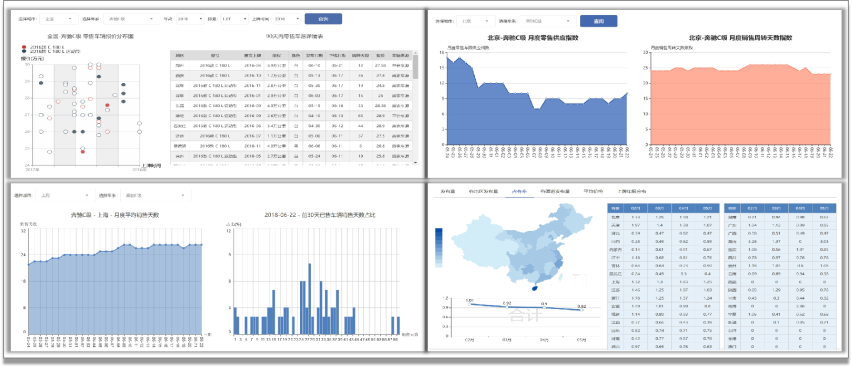Open the 北京 city dropdown above the supply index chart

tap(475, 21)
